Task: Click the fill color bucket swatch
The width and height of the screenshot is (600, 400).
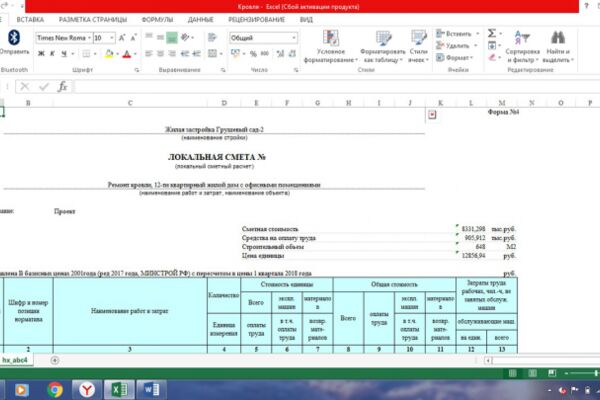Action: tap(109, 54)
